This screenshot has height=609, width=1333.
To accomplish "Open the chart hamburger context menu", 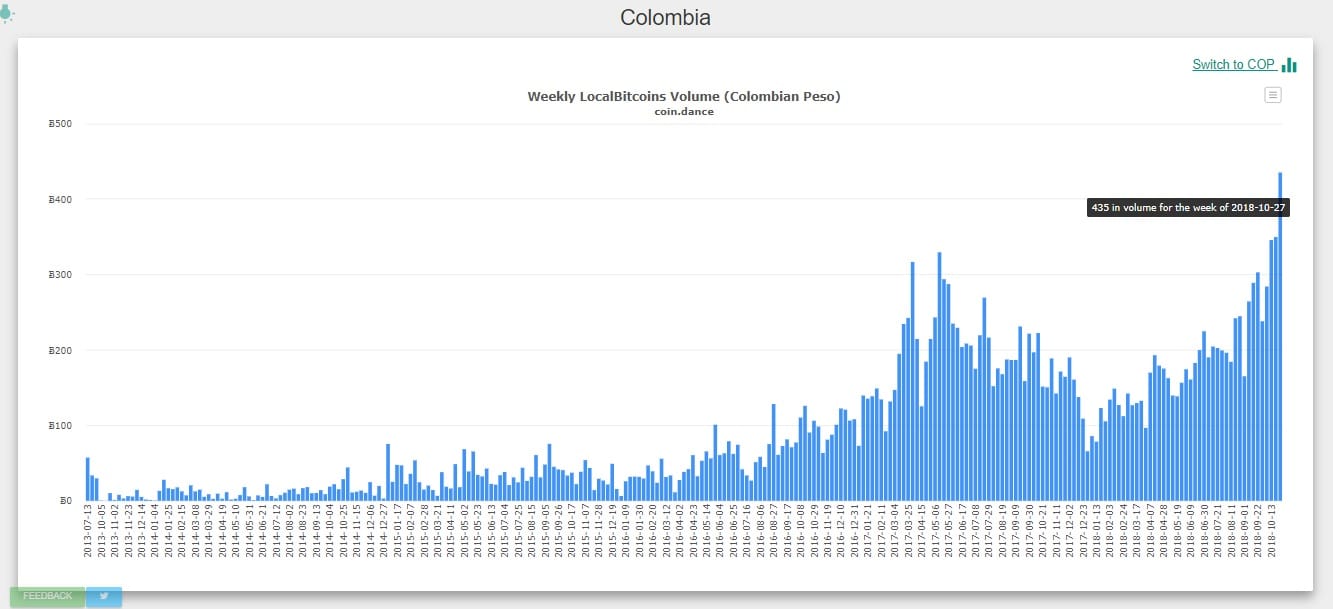I will click(1273, 95).
